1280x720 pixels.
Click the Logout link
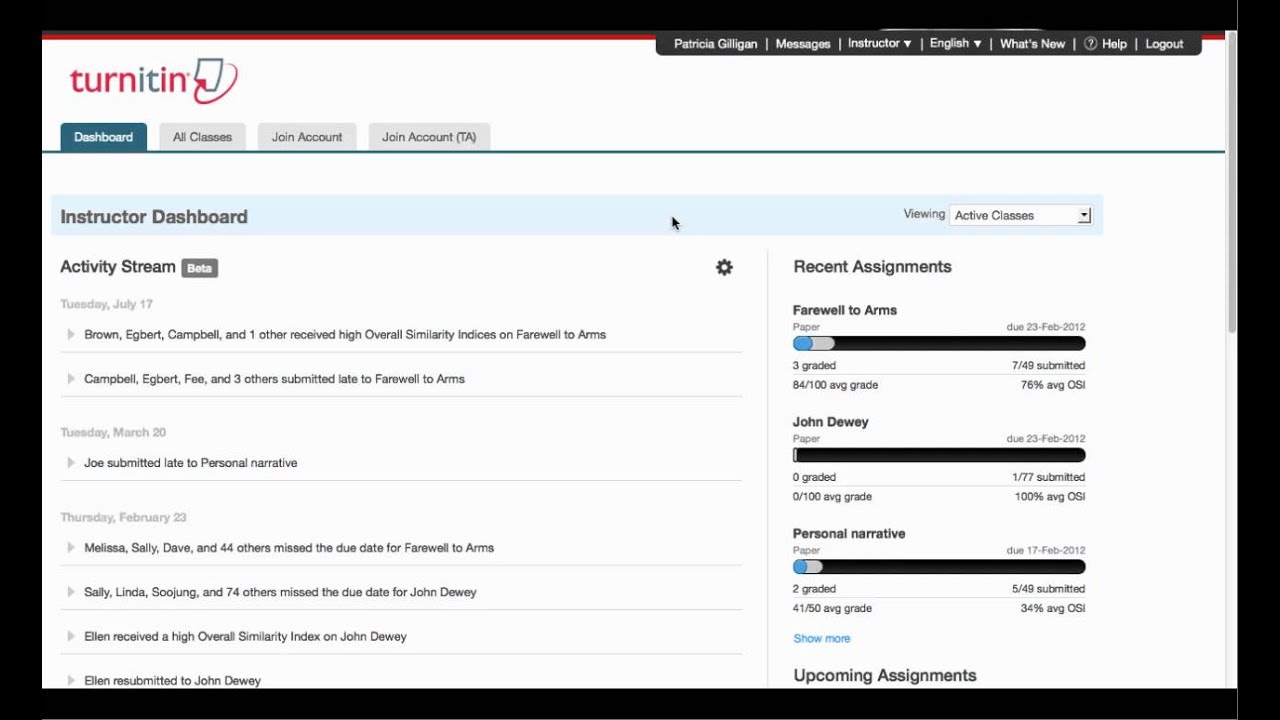click(x=1164, y=44)
